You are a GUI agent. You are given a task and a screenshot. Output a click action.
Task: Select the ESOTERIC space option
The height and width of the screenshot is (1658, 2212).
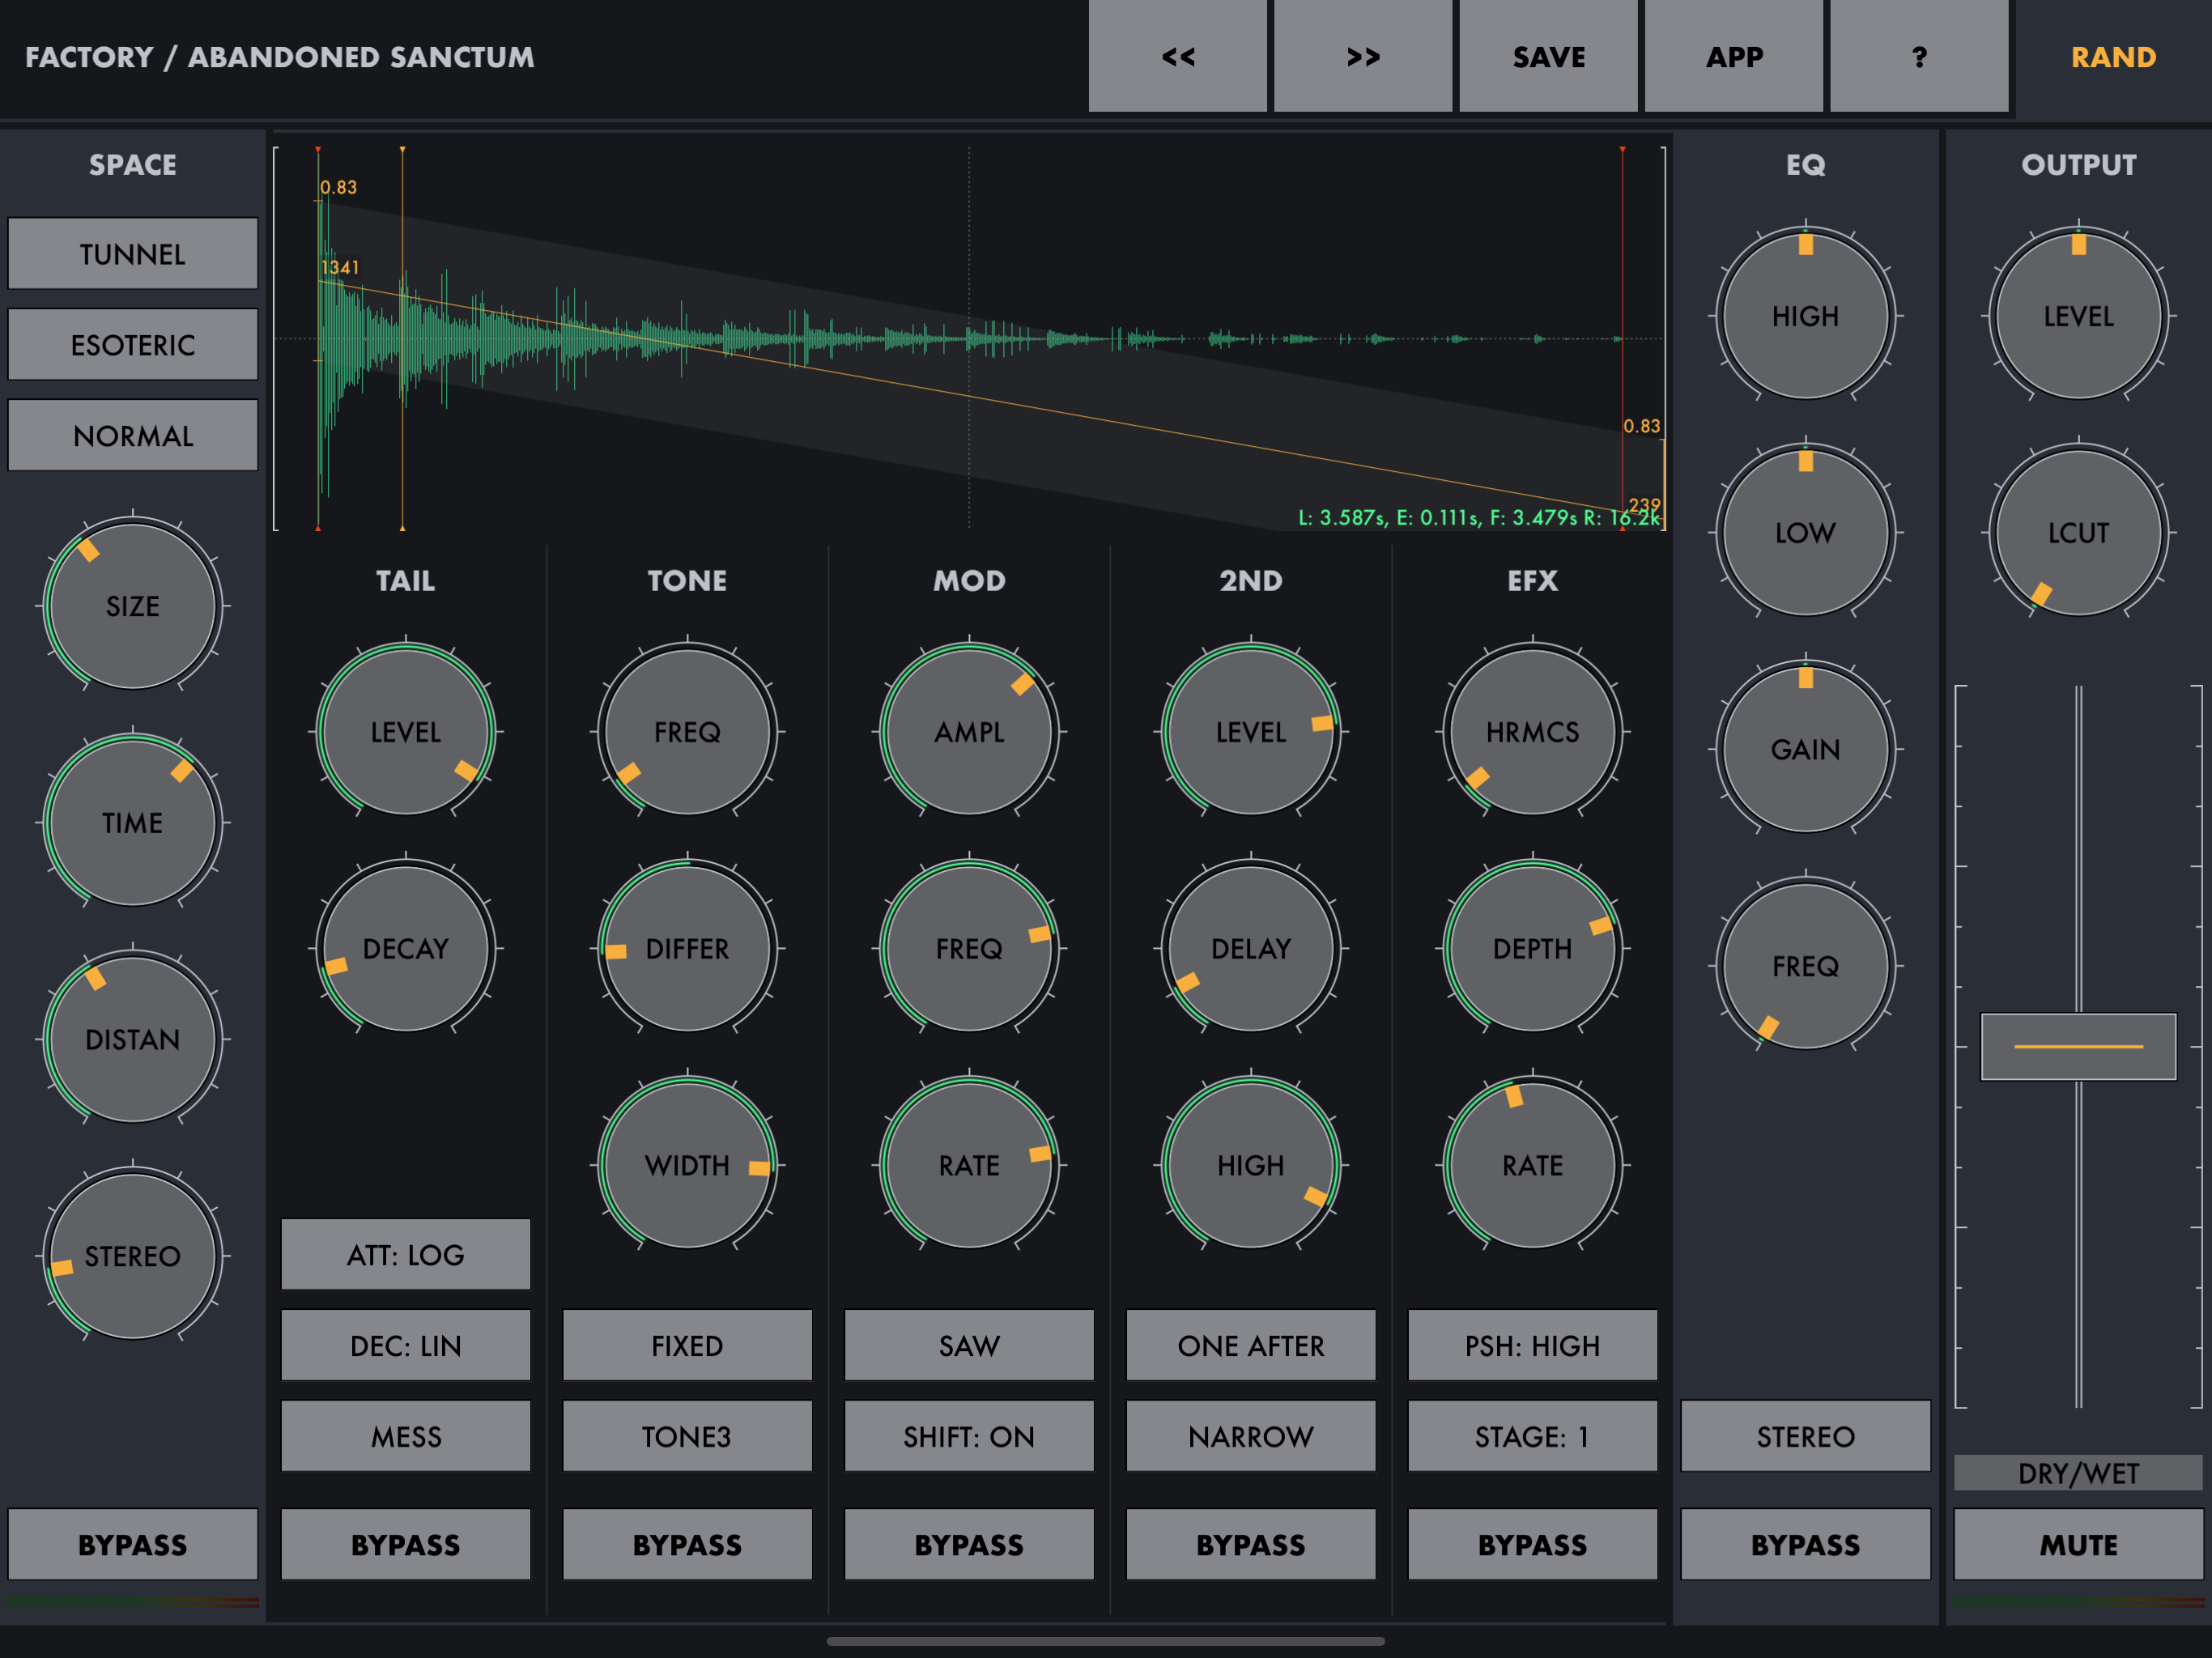pos(133,344)
